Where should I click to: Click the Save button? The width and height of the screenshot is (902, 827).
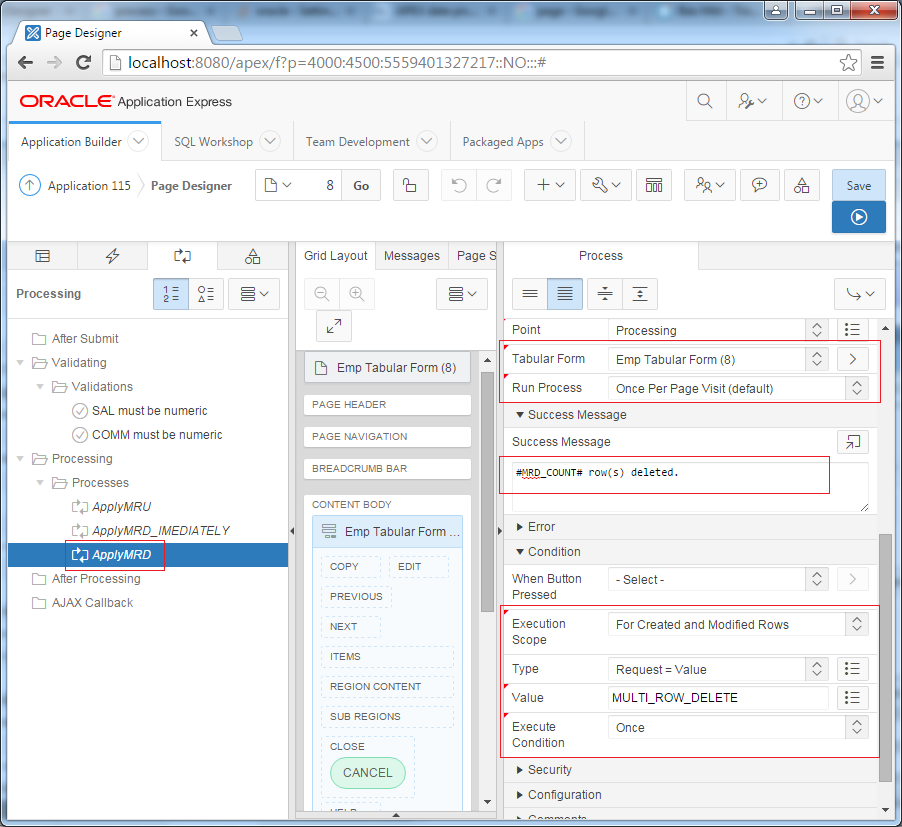pos(858,185)
